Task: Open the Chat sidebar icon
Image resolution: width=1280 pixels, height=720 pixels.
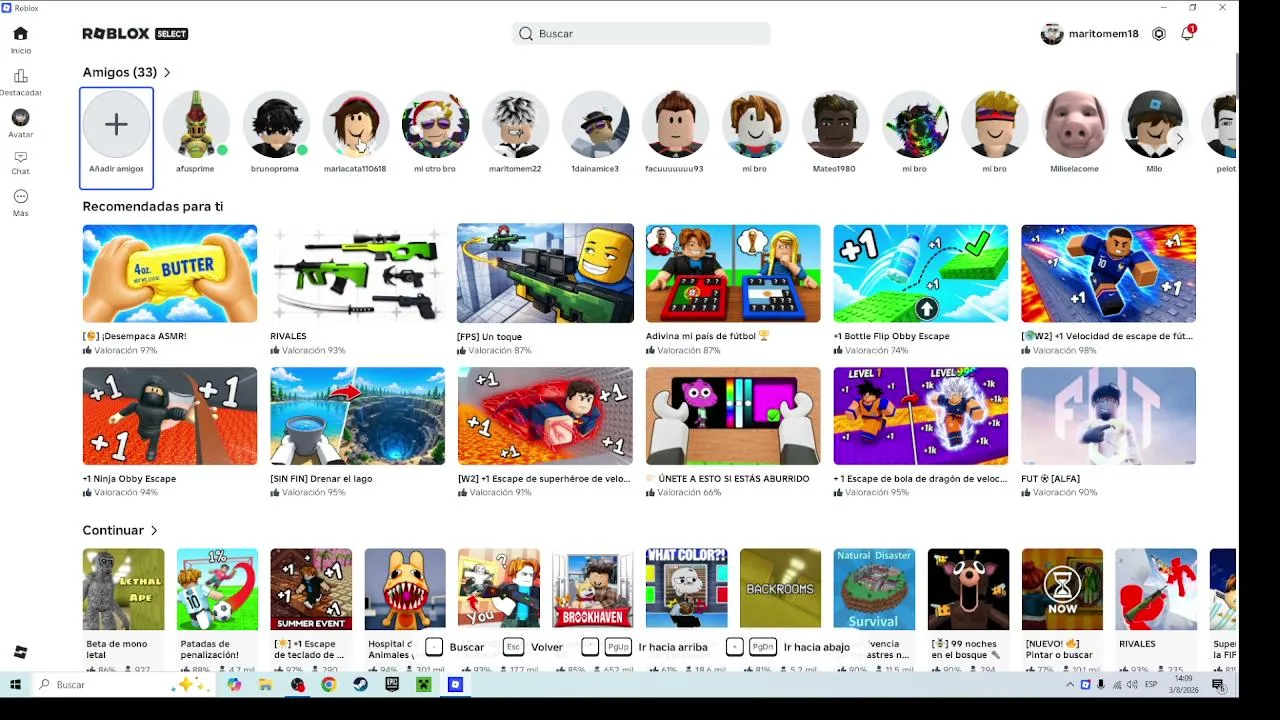Action: (x=20, y=163)
